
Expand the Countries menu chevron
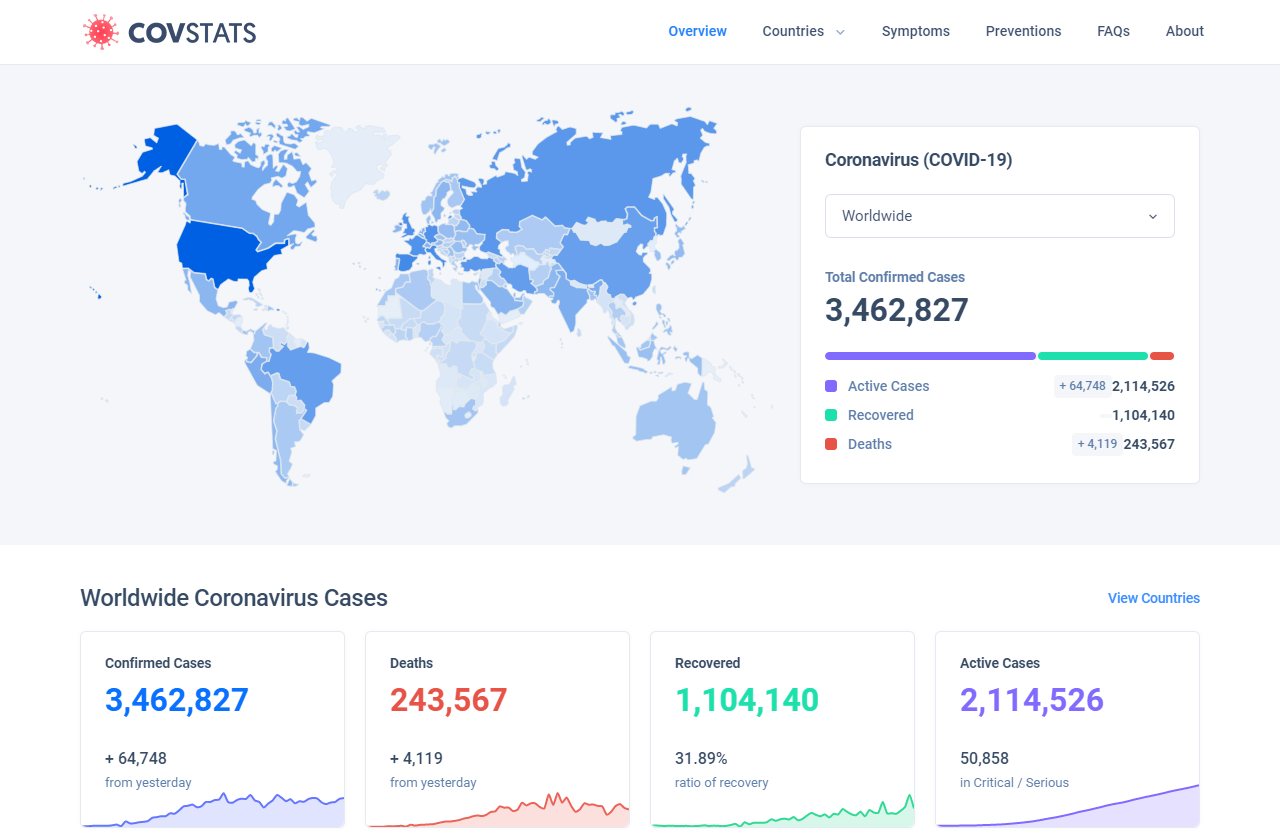coord(840,32)
